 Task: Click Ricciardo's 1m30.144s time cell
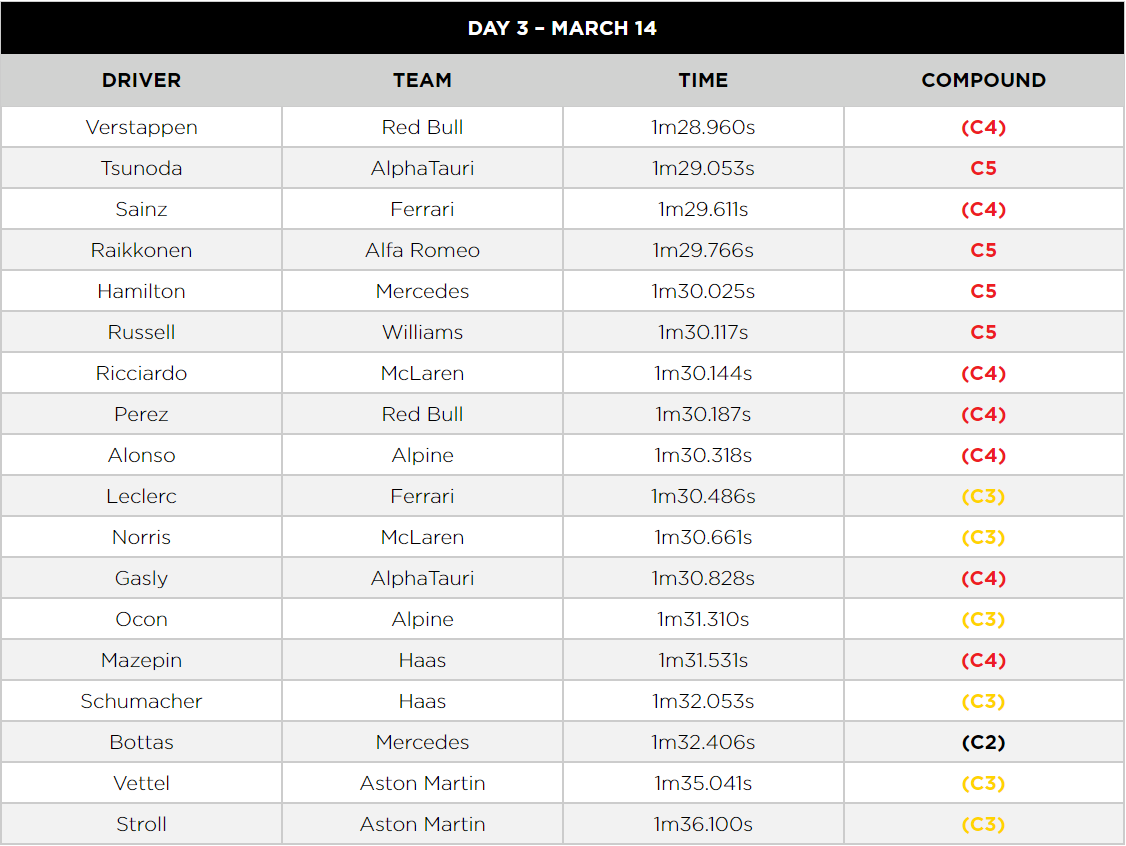pyautogui.click(x=703, y=373)
